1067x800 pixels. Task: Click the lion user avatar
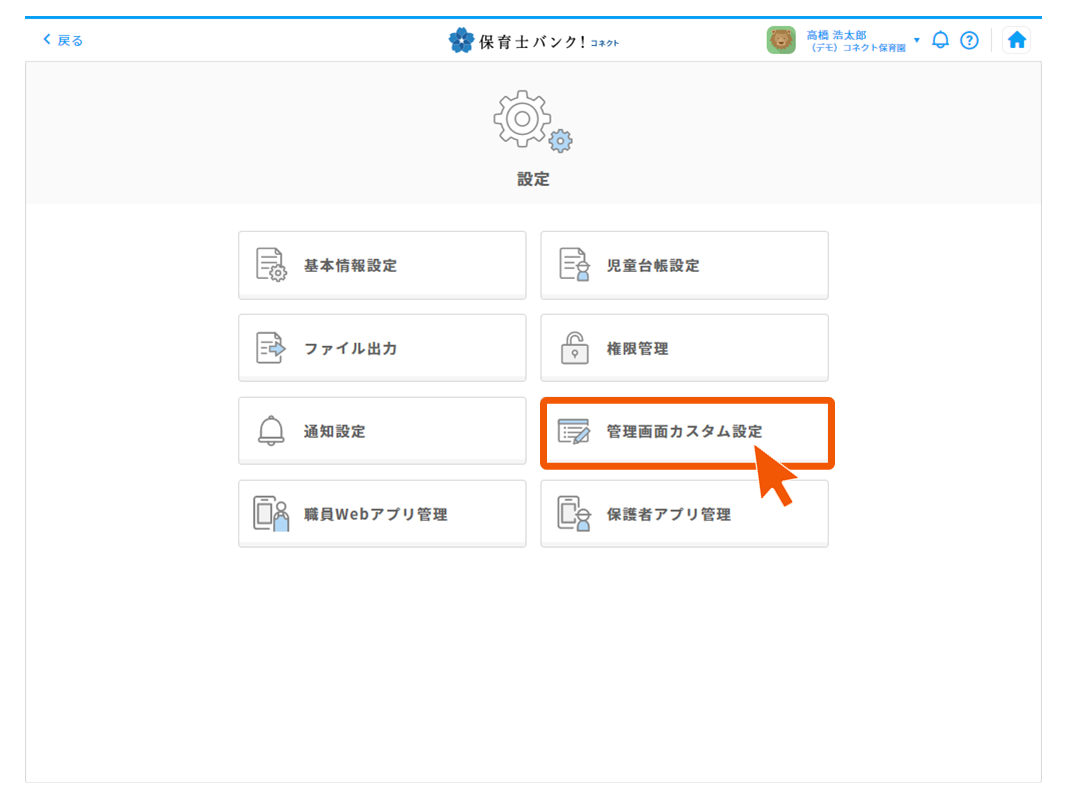pos(781,40)
